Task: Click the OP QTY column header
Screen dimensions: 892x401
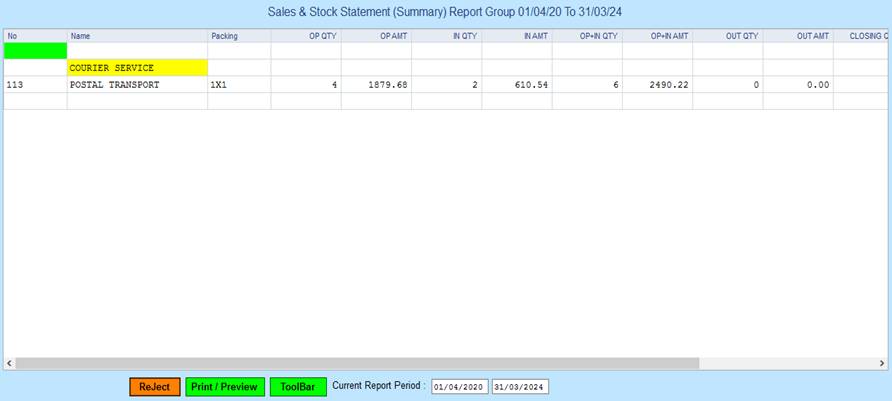Action: tap(305, 36)
